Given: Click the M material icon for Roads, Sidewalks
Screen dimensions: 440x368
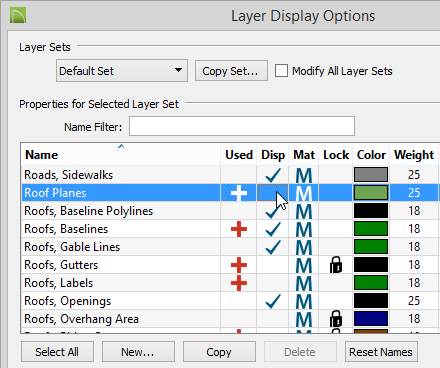Looking at the screenshot, I should [x=304, y=175].
